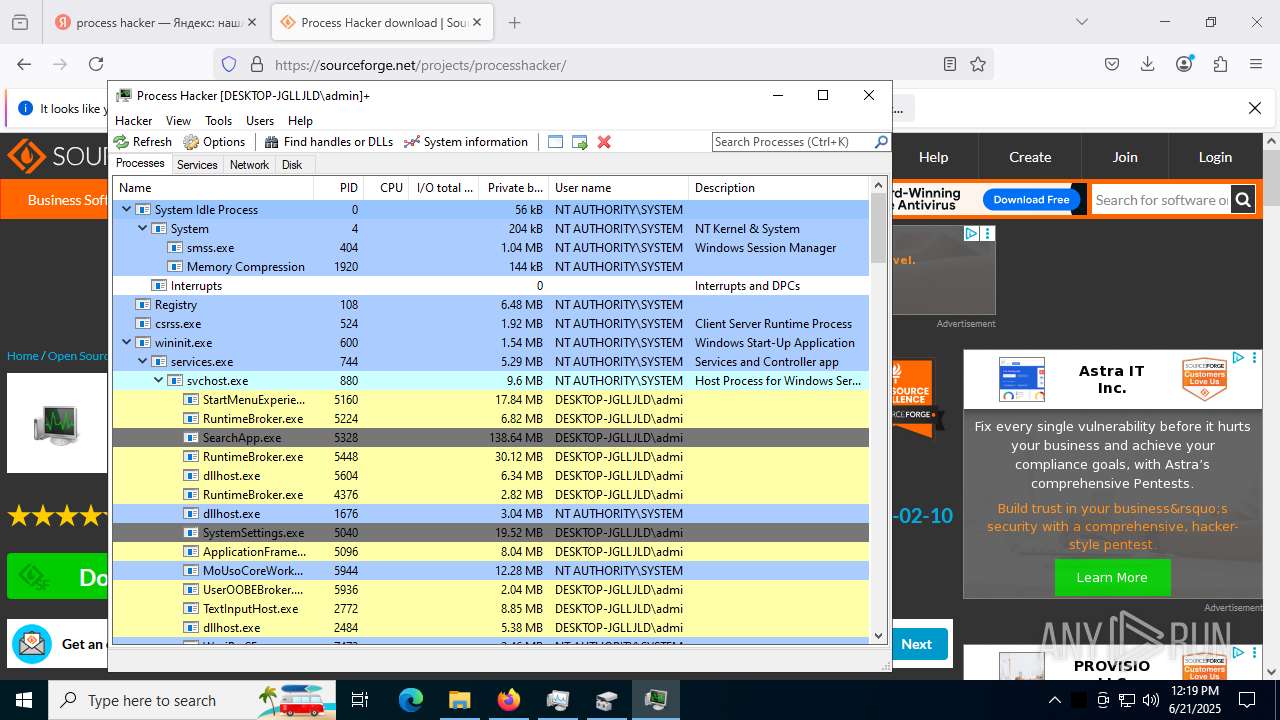Select the SearchApp.exe process row

coord(491,438)
